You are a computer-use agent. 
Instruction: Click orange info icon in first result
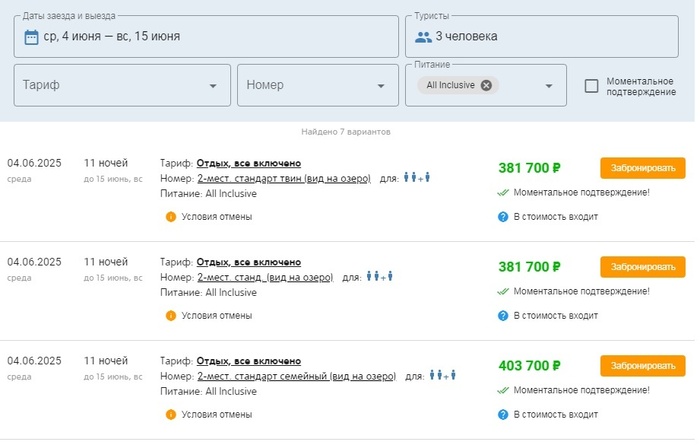click(x=171, y=217)
